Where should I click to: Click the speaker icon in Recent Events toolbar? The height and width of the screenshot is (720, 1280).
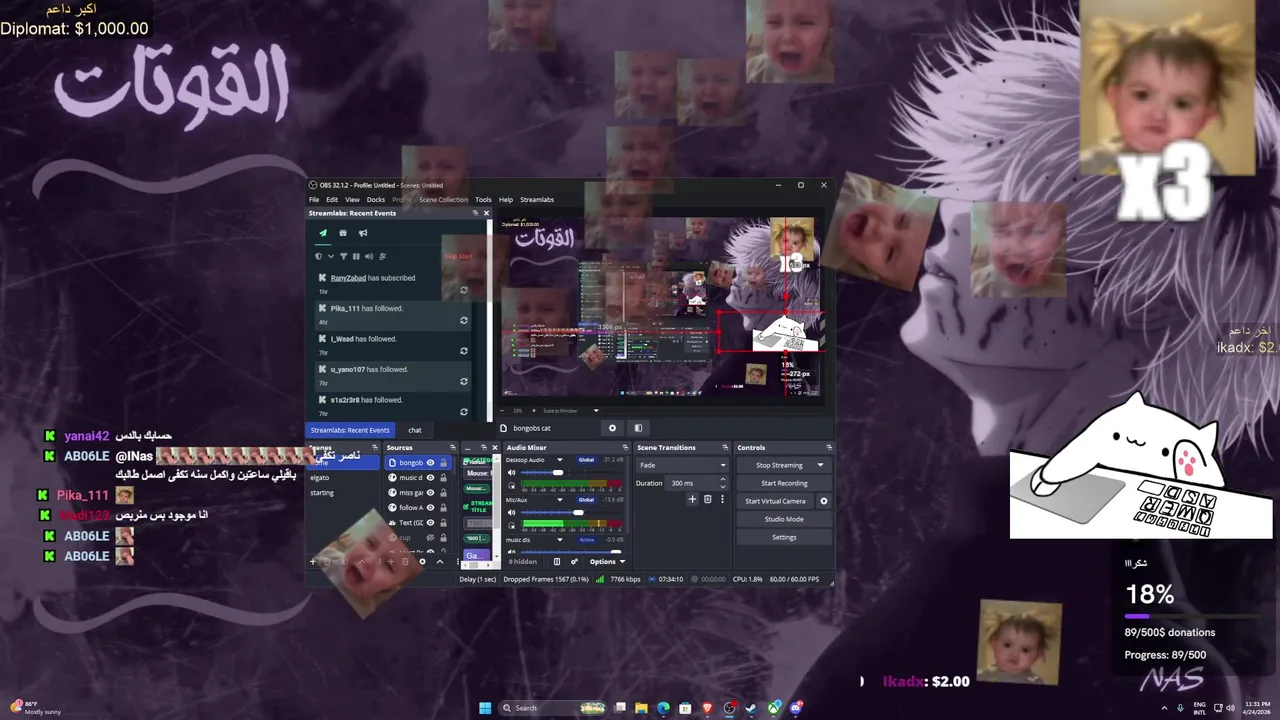(x=368, y=256)
